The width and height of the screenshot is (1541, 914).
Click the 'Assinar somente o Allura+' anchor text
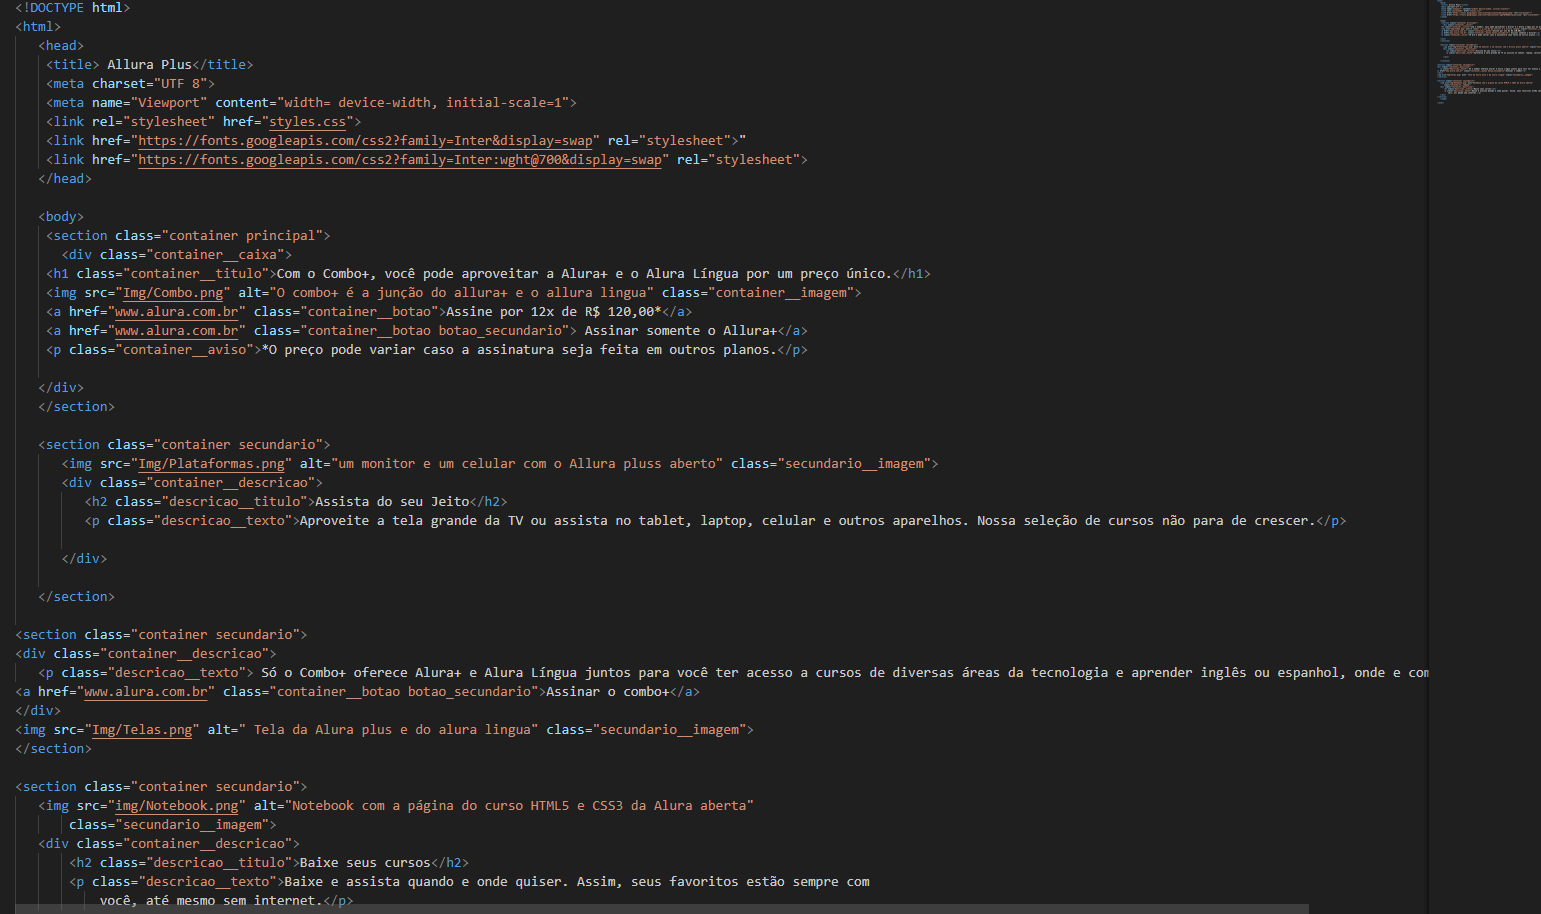681,331
